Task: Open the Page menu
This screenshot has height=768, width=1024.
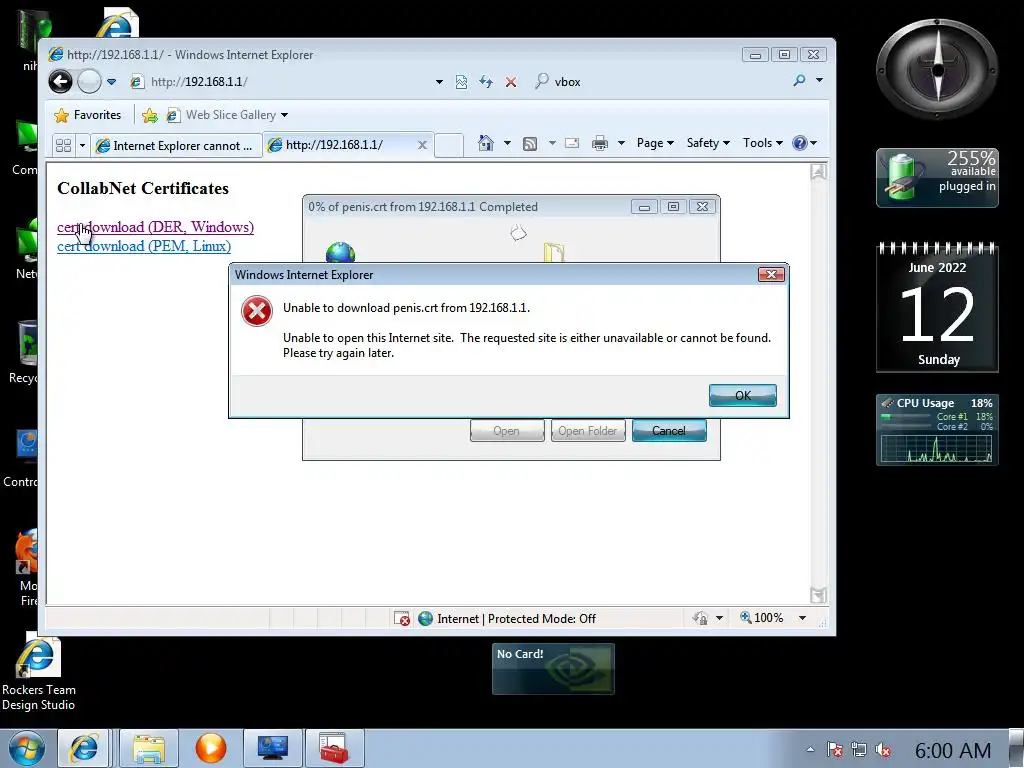Action: (655, 143)
